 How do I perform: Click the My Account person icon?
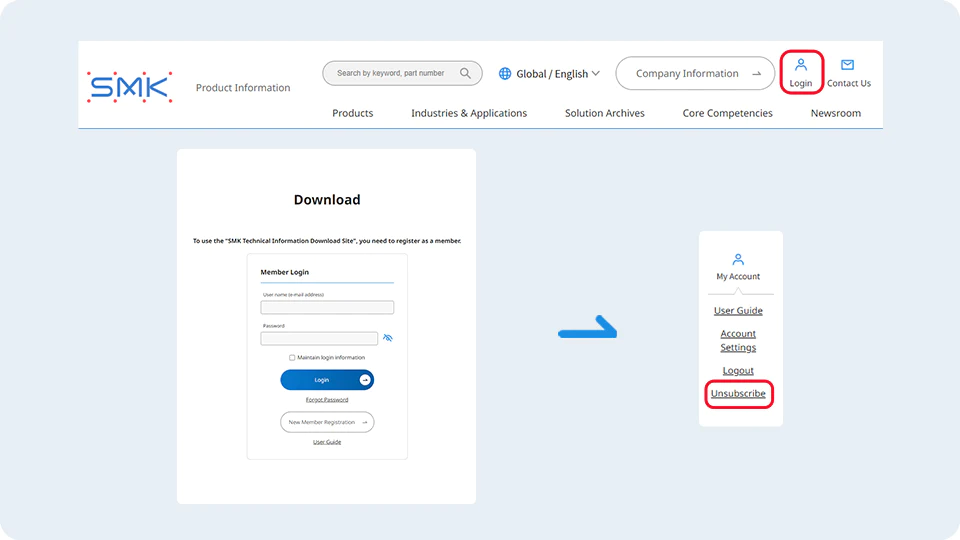tap(738, 260)
